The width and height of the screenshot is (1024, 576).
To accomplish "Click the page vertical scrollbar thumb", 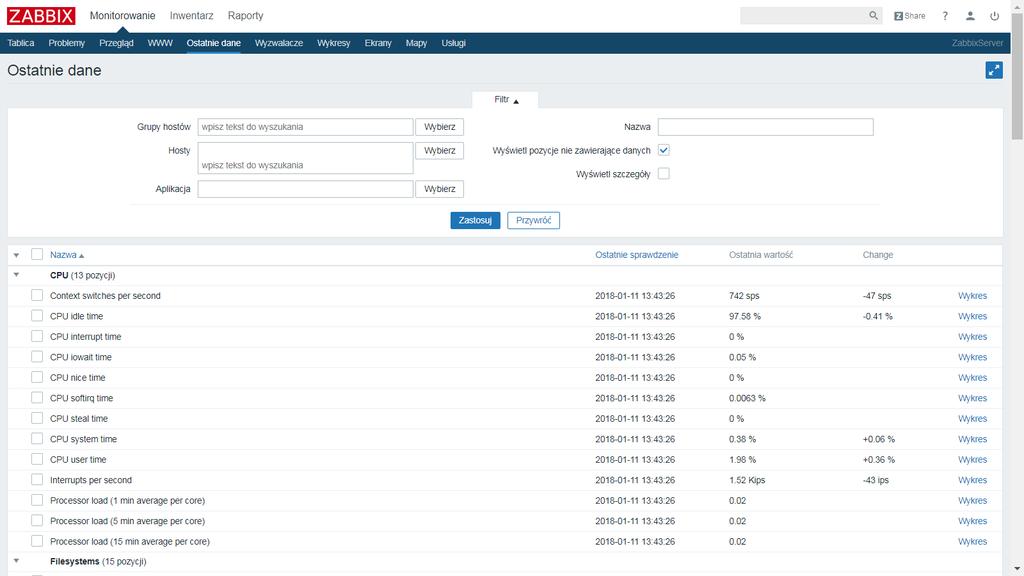I will pyautogui.click(x=1017, y=75).
